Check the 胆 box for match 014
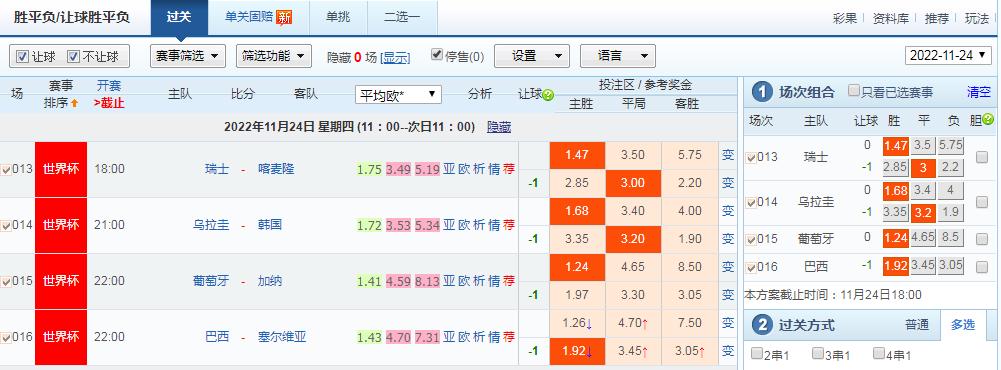This screenshot has width=1001, height=370. tap(982, 202)
